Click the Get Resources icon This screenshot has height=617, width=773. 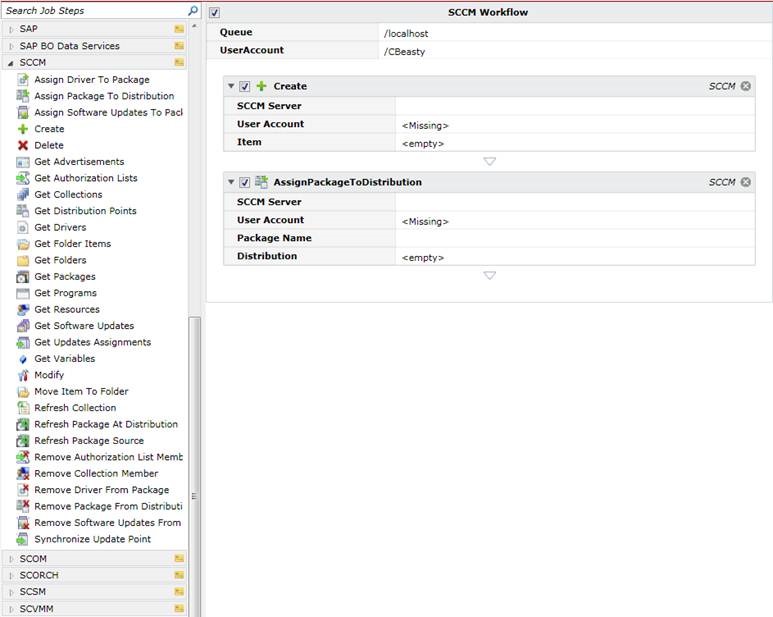(x=23, y=309)
